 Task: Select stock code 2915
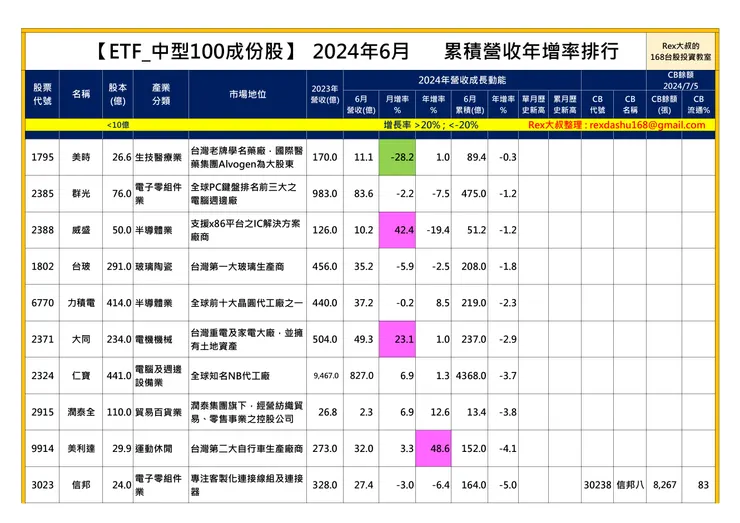pos(42,412)
